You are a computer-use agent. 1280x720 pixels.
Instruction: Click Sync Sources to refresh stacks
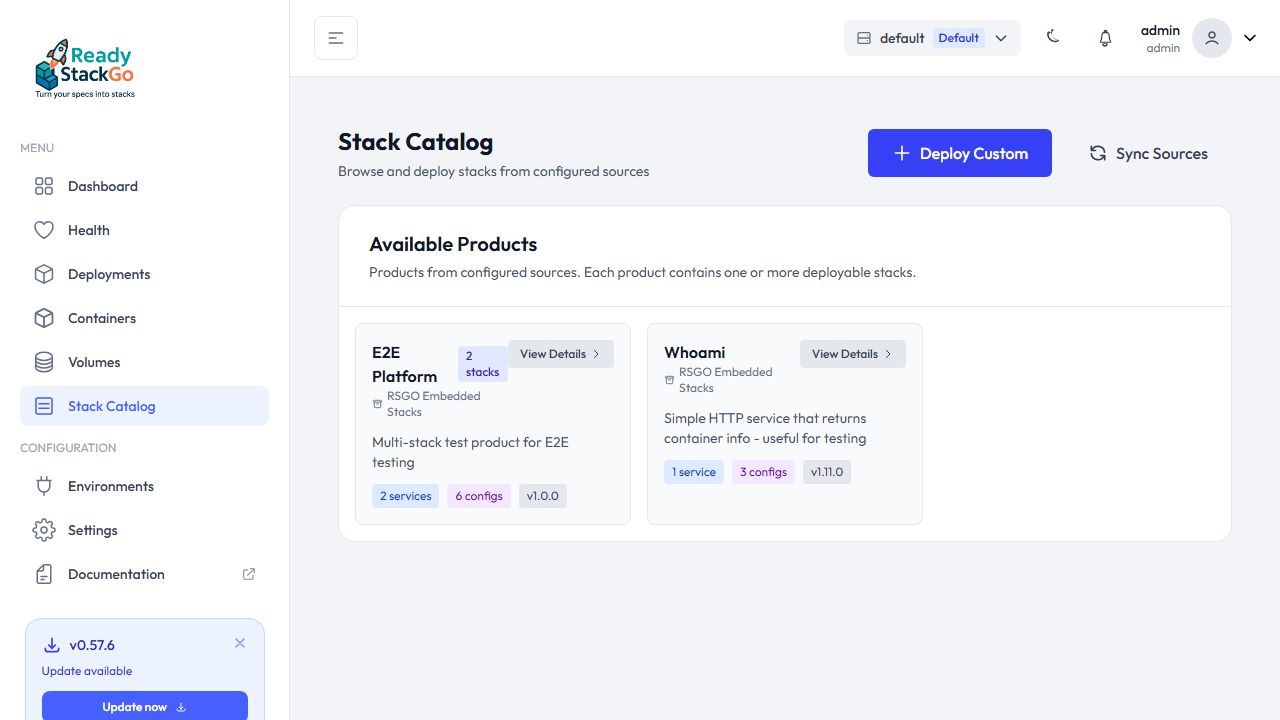coord(1148,153)
